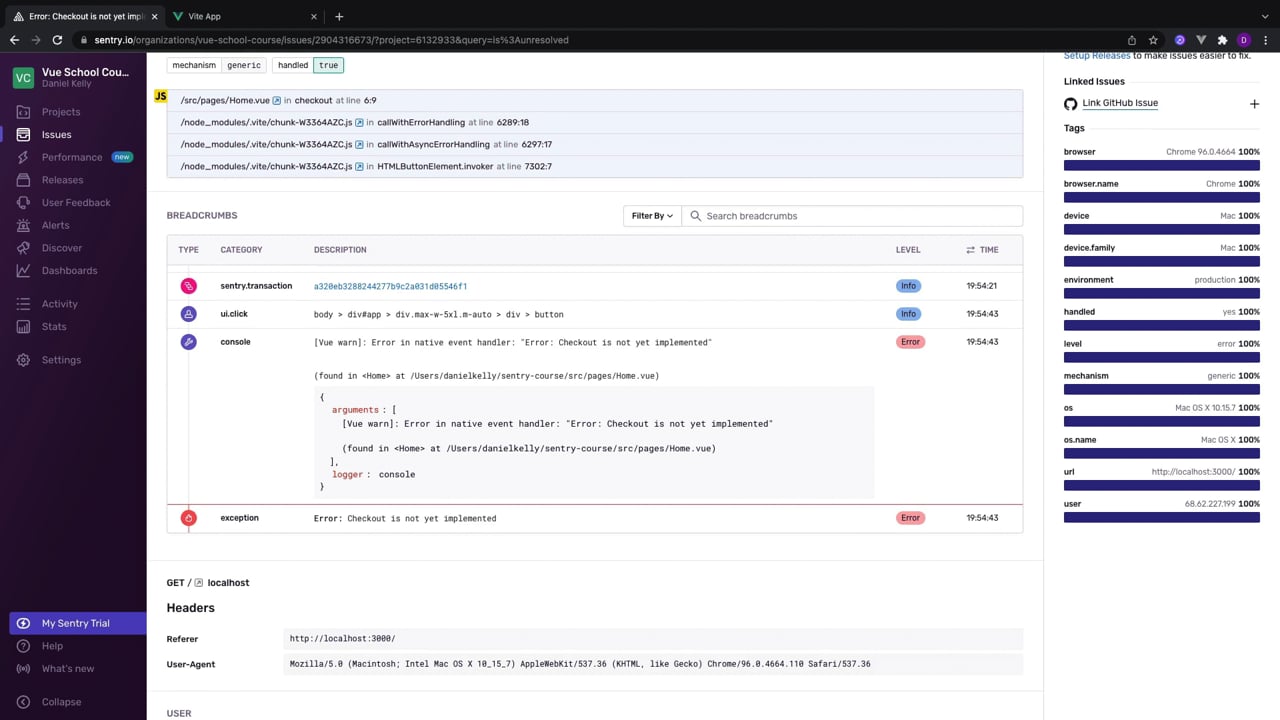This screenshot has height=720, width=1280.
Task: Open source icon for callWithErrorHandling frame
Action: pos(359,123)
